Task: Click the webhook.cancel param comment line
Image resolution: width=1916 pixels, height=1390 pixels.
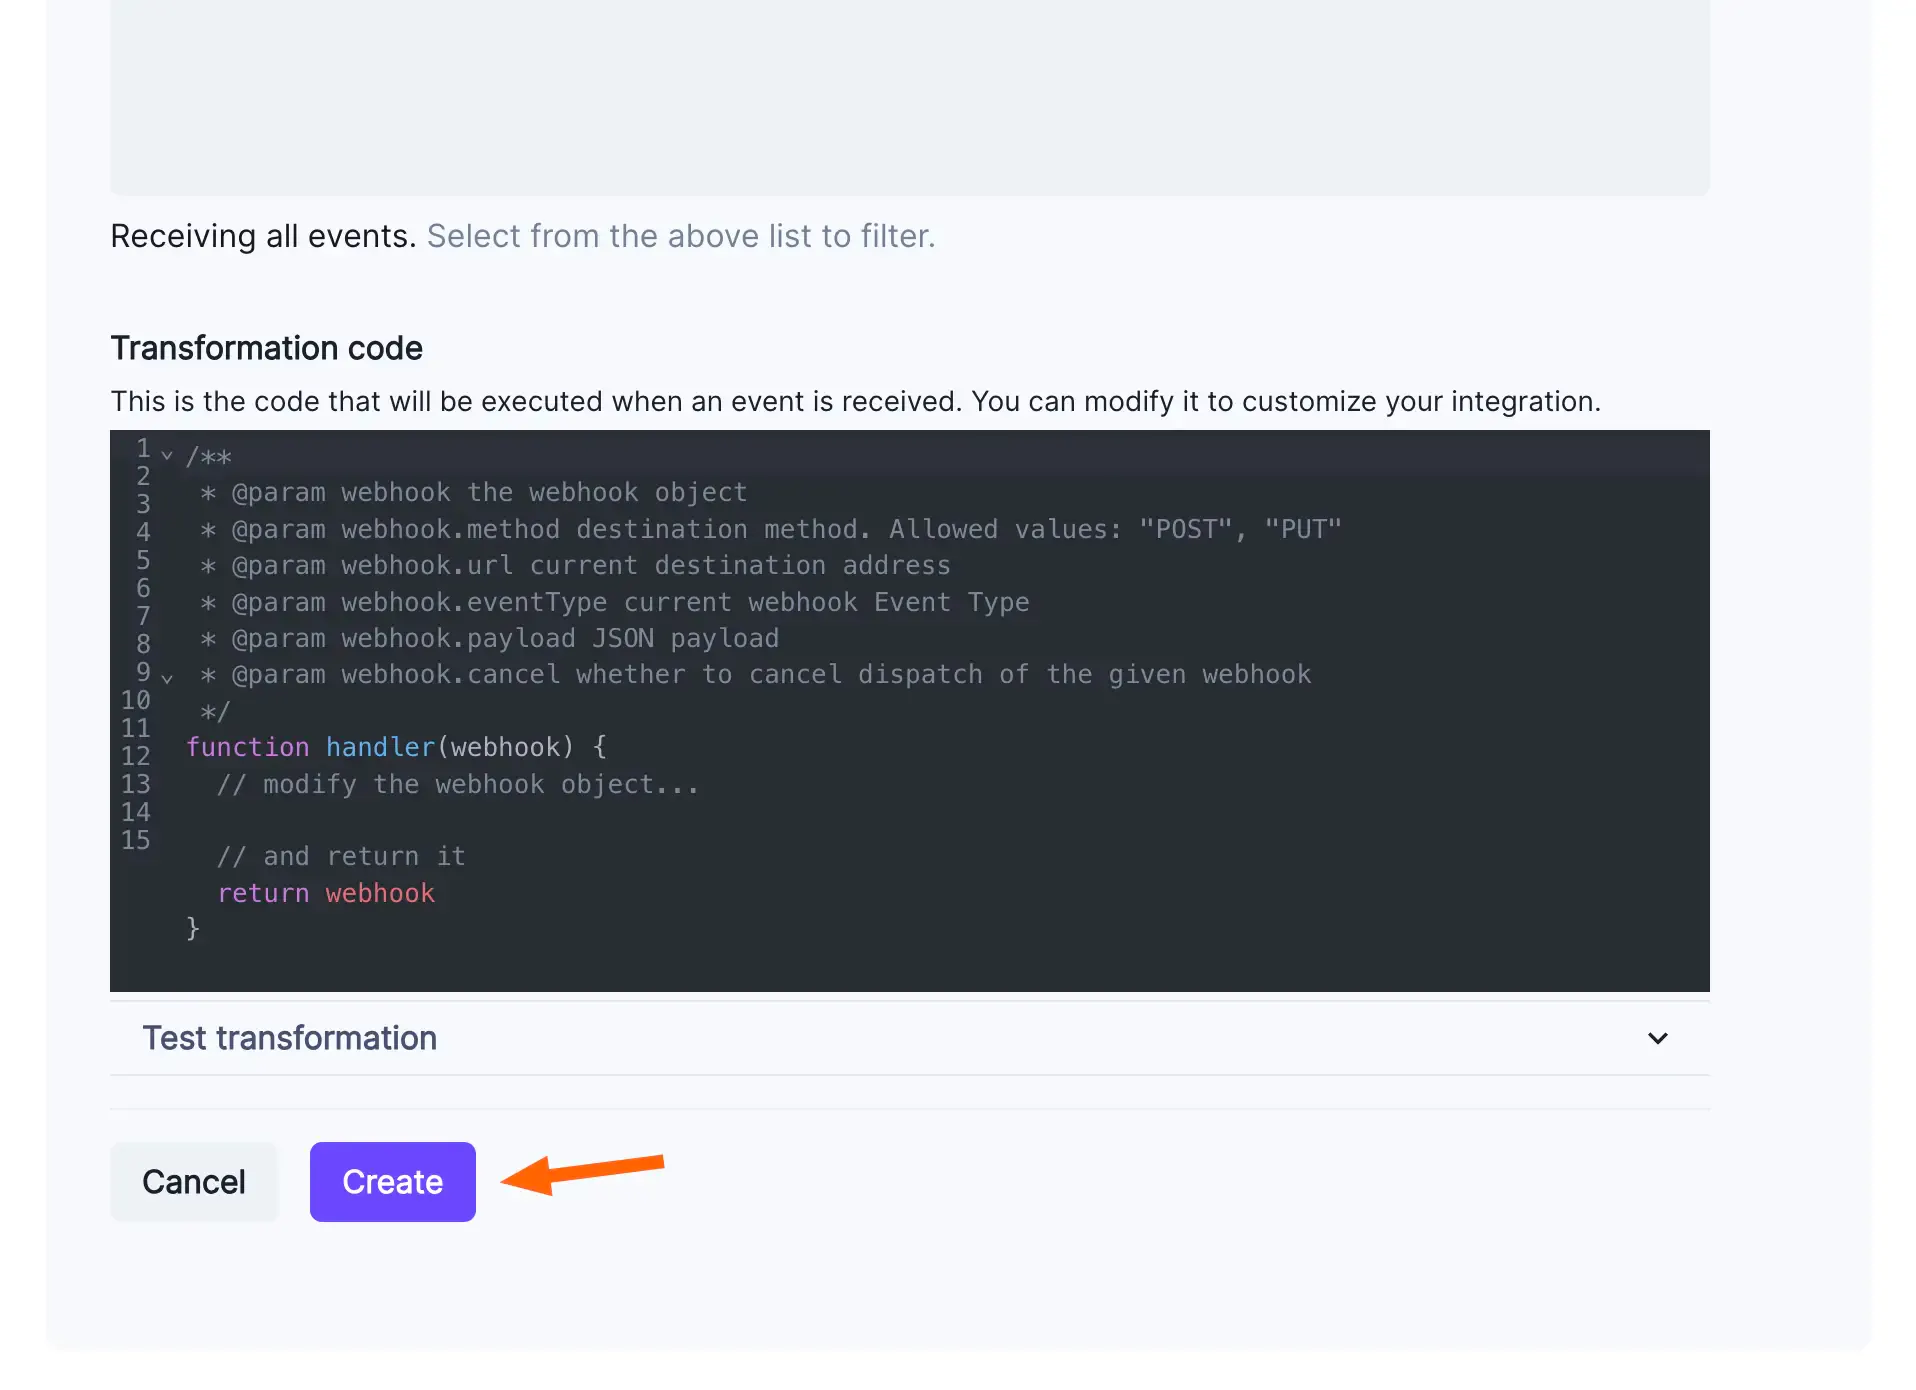Action: coord(755,674)
